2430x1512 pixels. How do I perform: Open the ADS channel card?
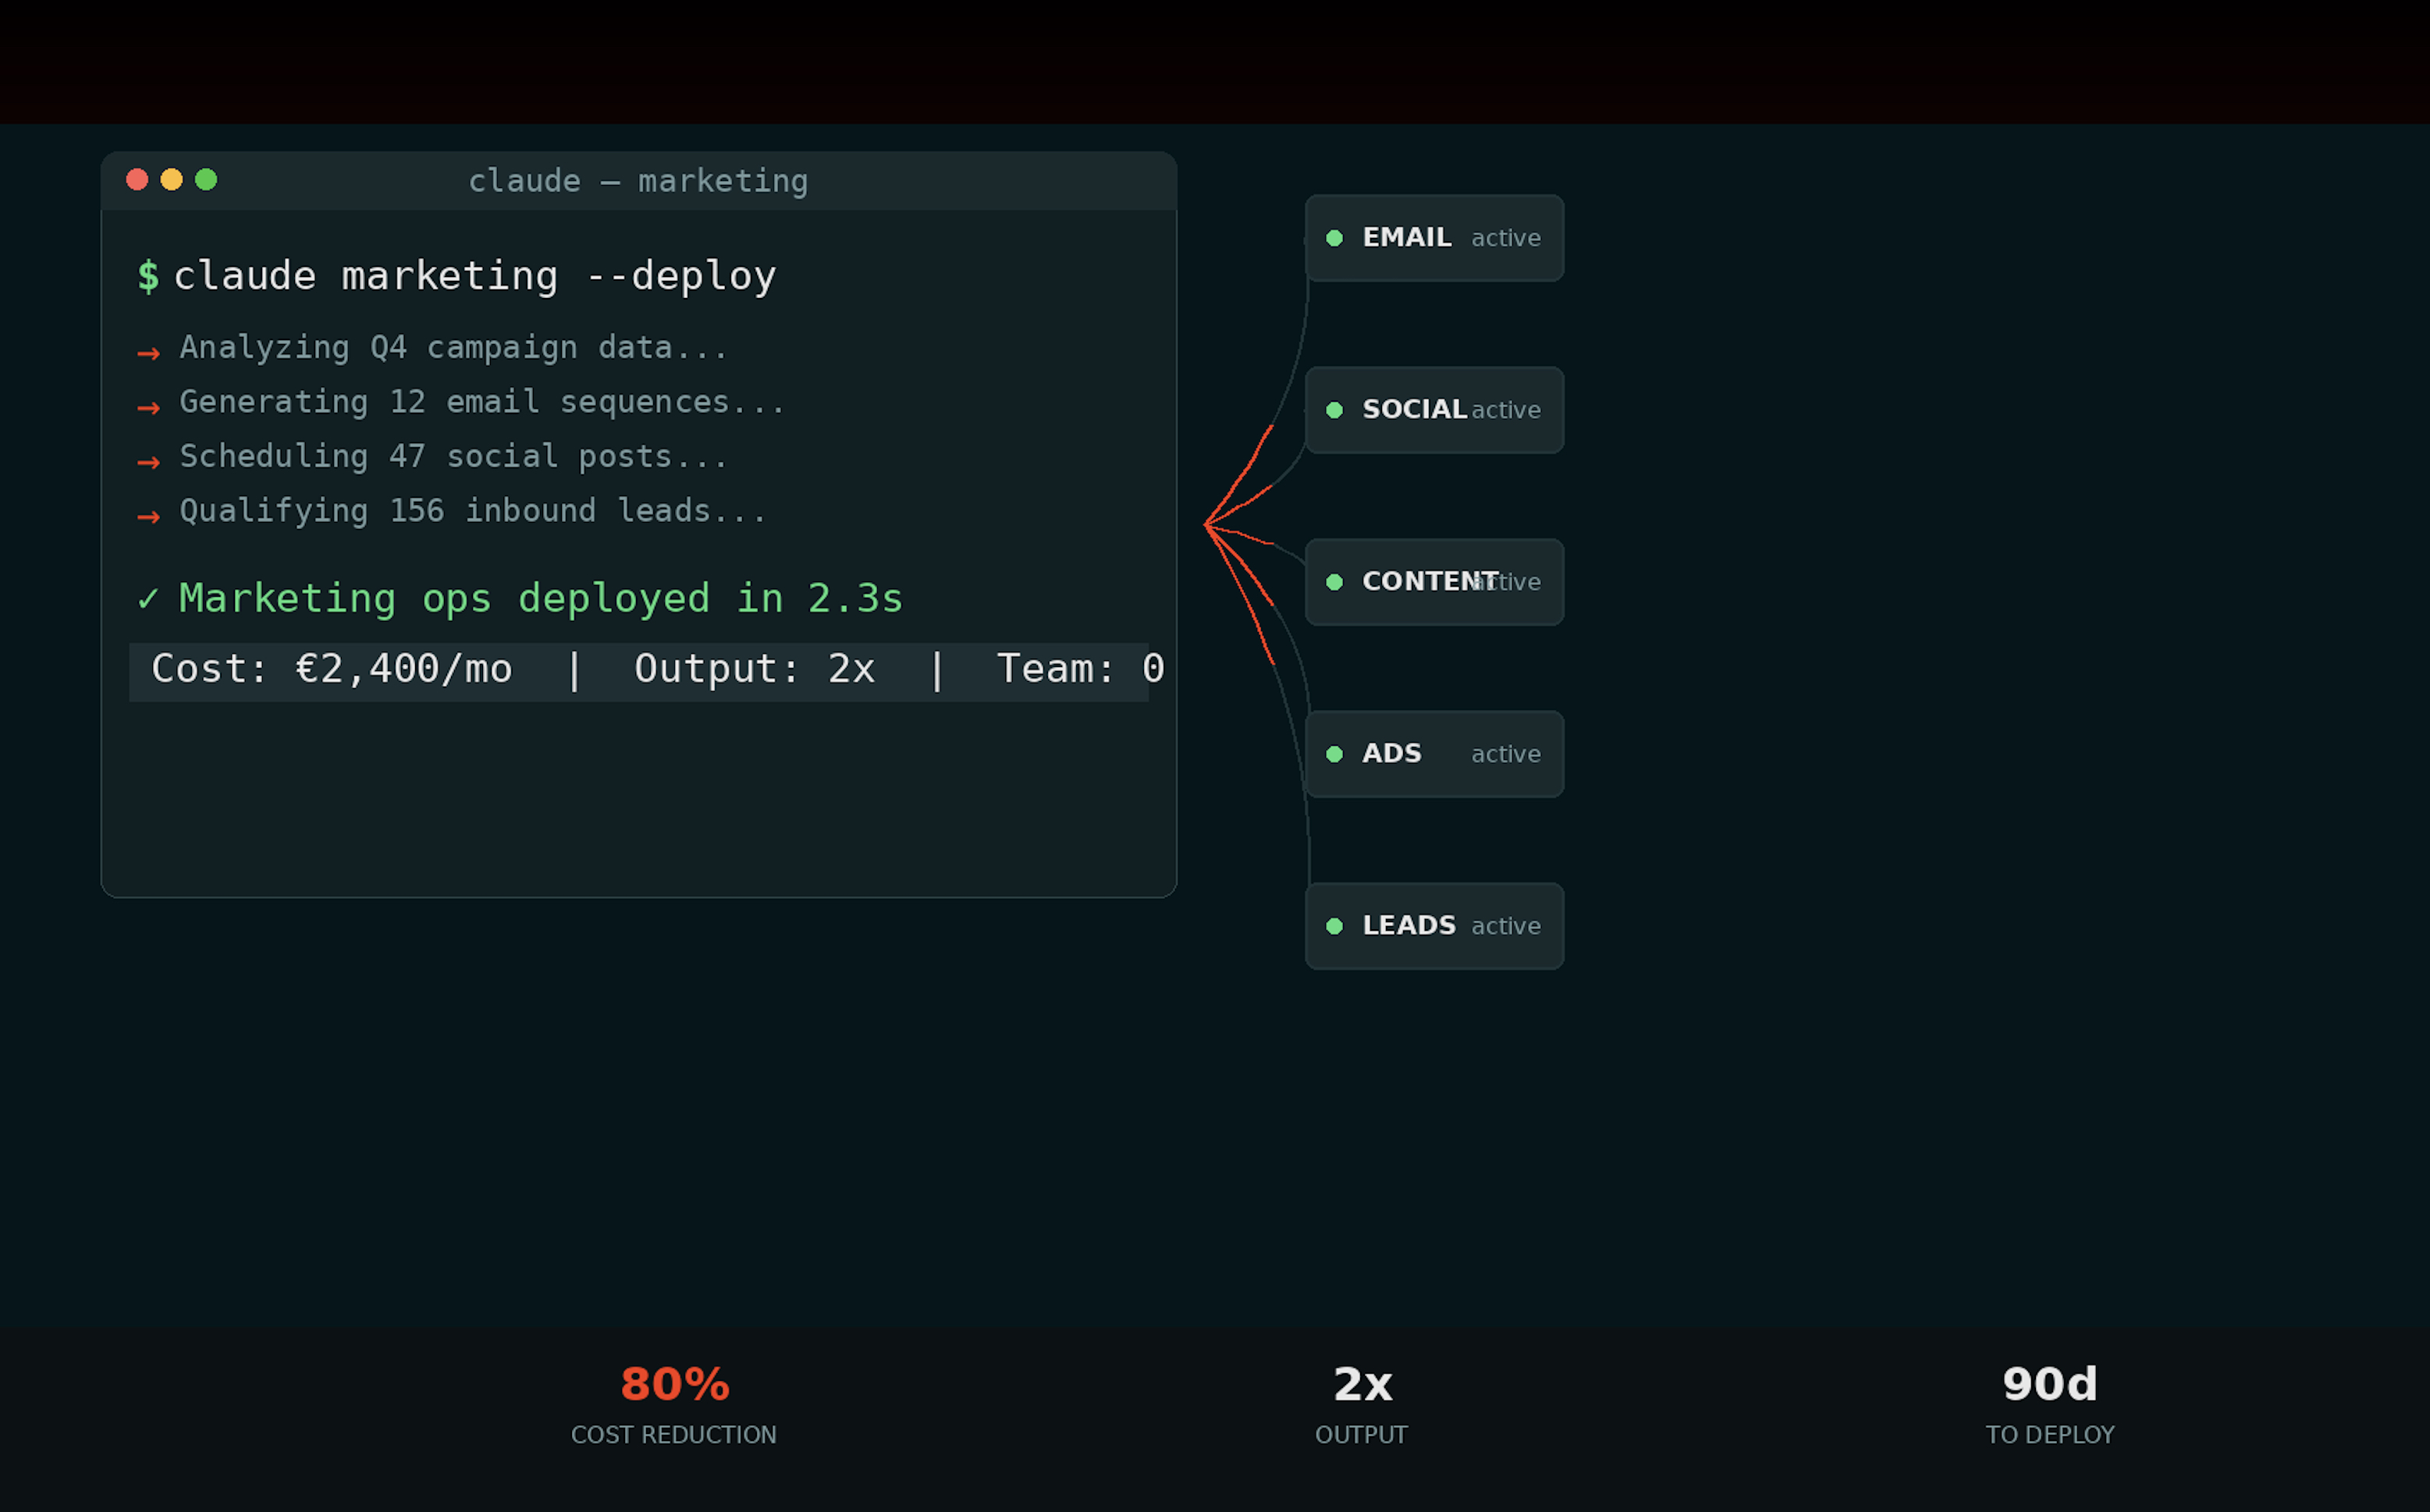(1434, 754)
